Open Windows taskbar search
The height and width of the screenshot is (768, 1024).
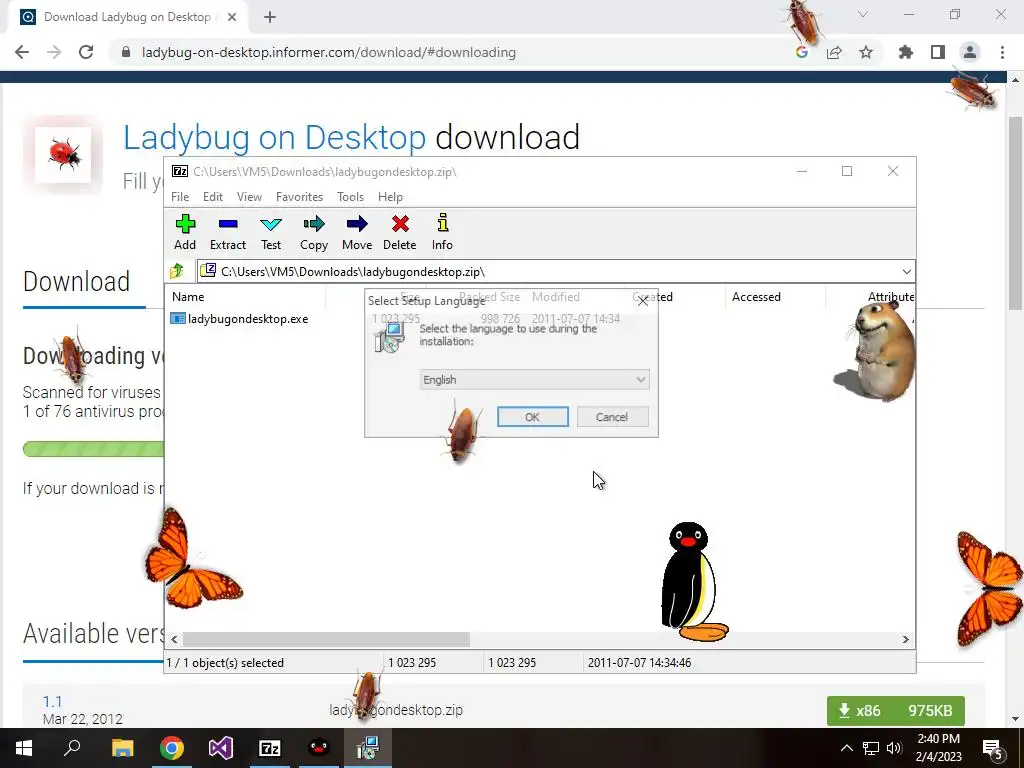click(72, 748)
